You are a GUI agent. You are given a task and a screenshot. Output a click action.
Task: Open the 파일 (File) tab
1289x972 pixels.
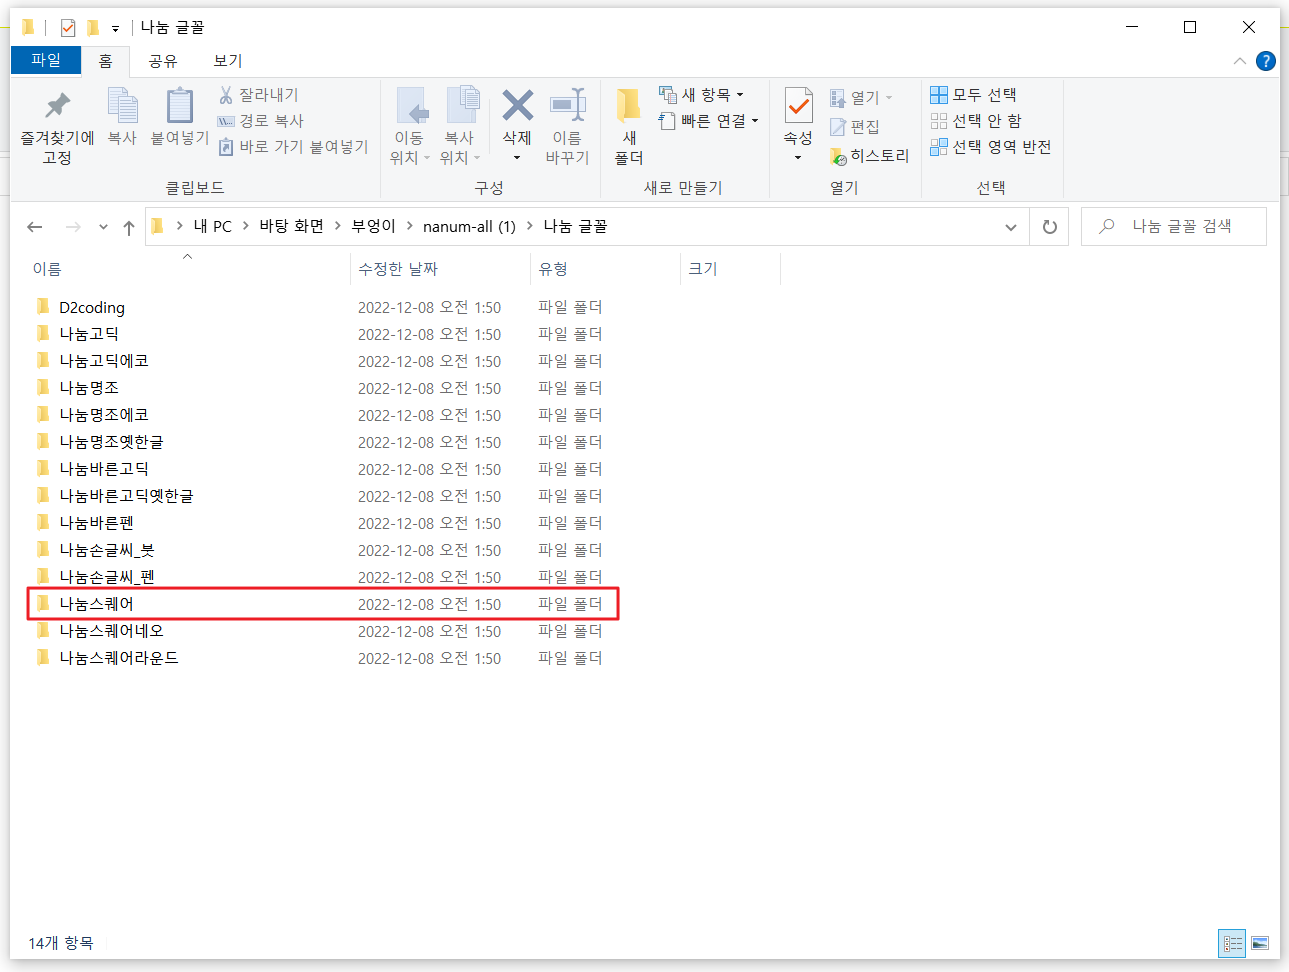click(46, 60)
